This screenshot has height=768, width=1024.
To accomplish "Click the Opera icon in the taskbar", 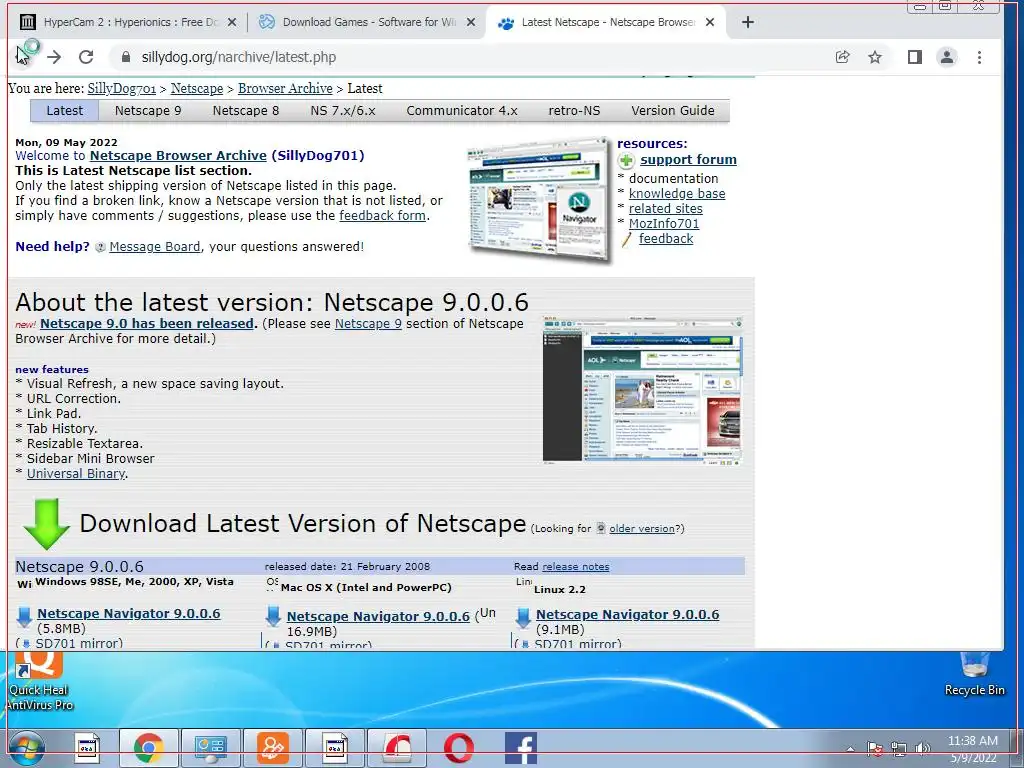I will coord(458,748).
